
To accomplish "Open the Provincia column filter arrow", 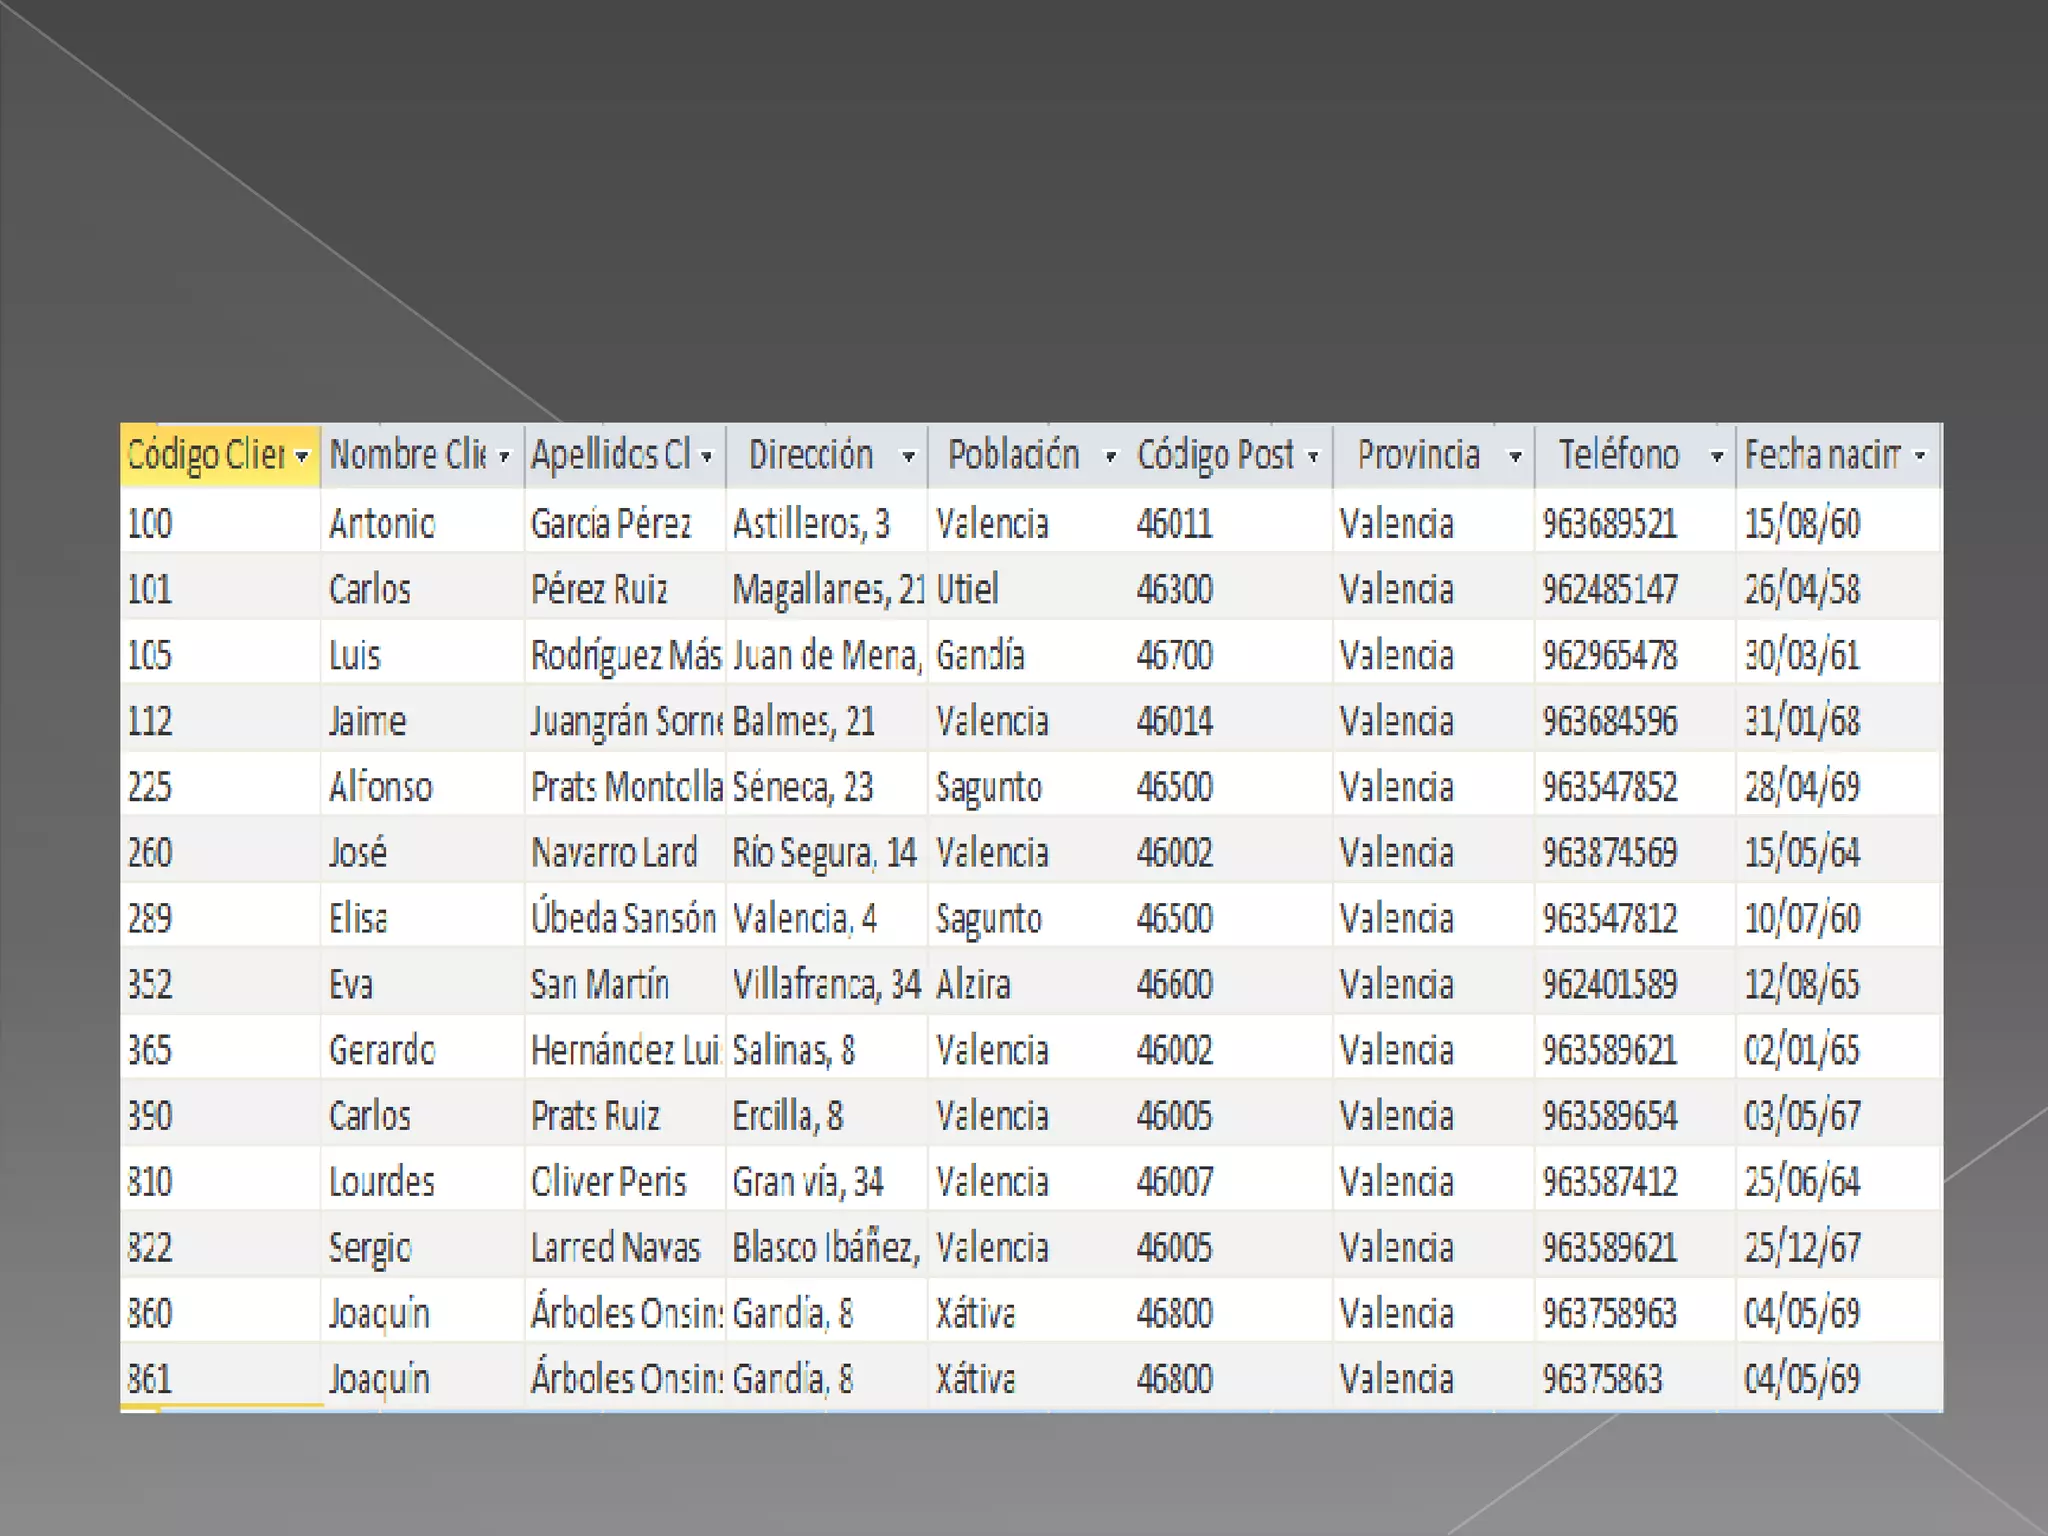I will 1515,457.
